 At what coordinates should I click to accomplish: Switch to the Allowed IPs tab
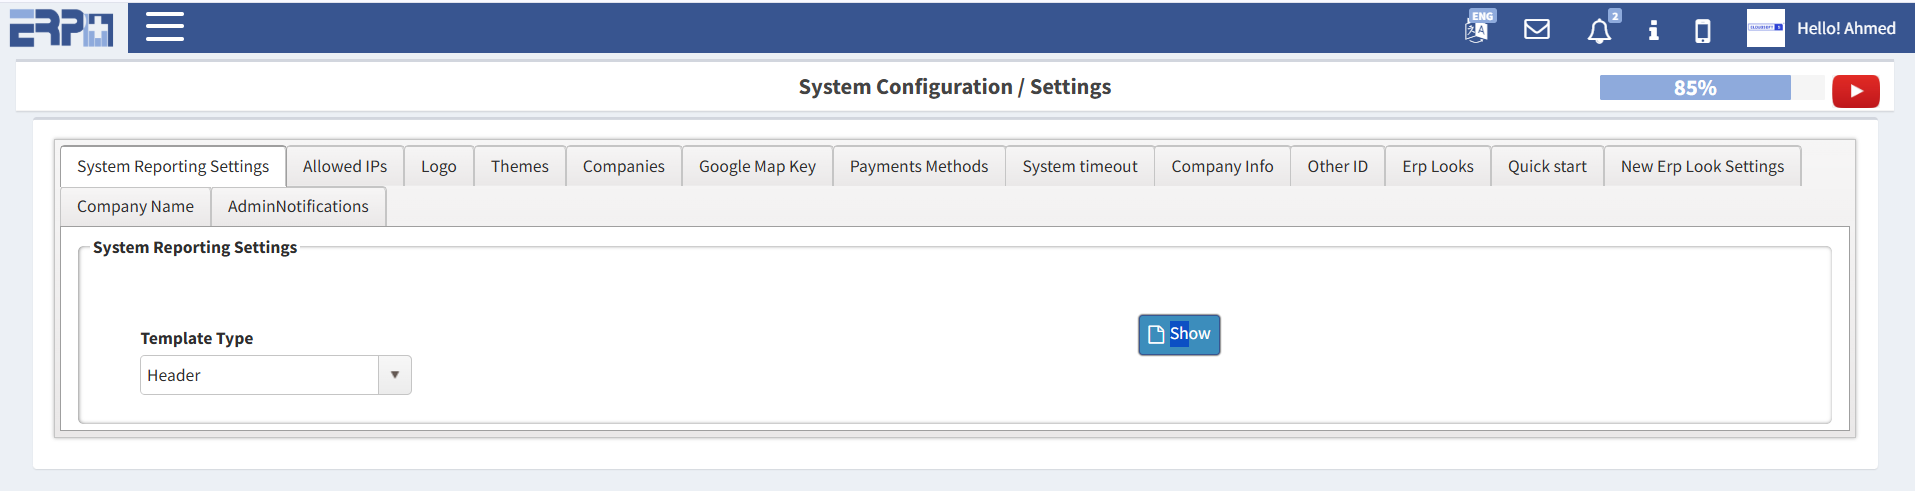(x=345, y=166)
